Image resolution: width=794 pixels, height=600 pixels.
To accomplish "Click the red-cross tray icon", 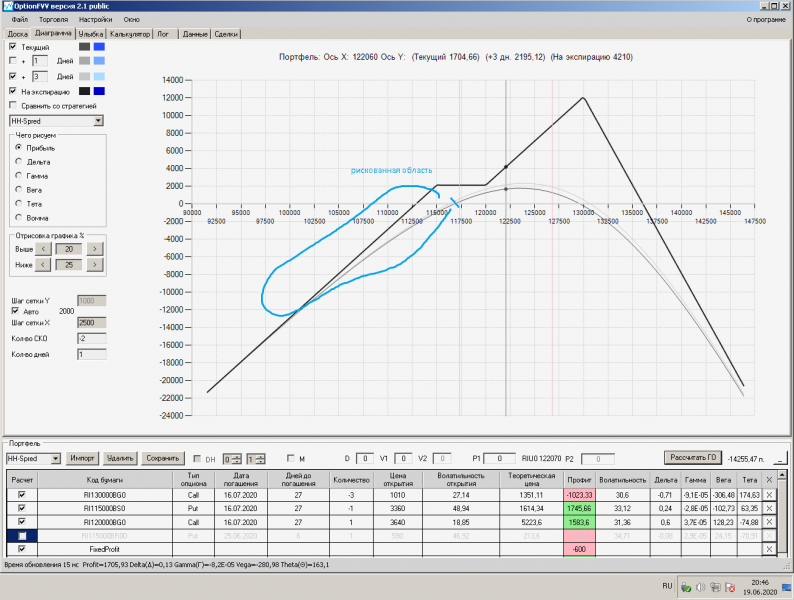I will (x=730, y=587).
